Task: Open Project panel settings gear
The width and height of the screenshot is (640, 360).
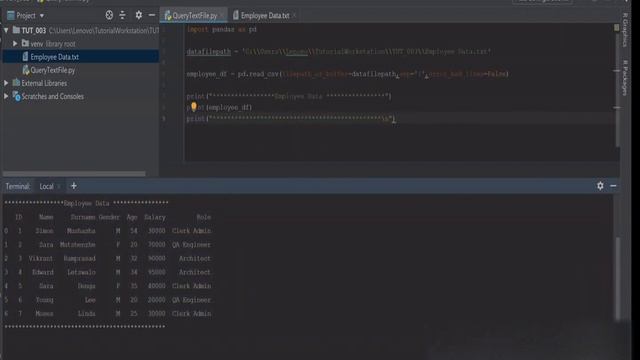Action: point(139,15)
